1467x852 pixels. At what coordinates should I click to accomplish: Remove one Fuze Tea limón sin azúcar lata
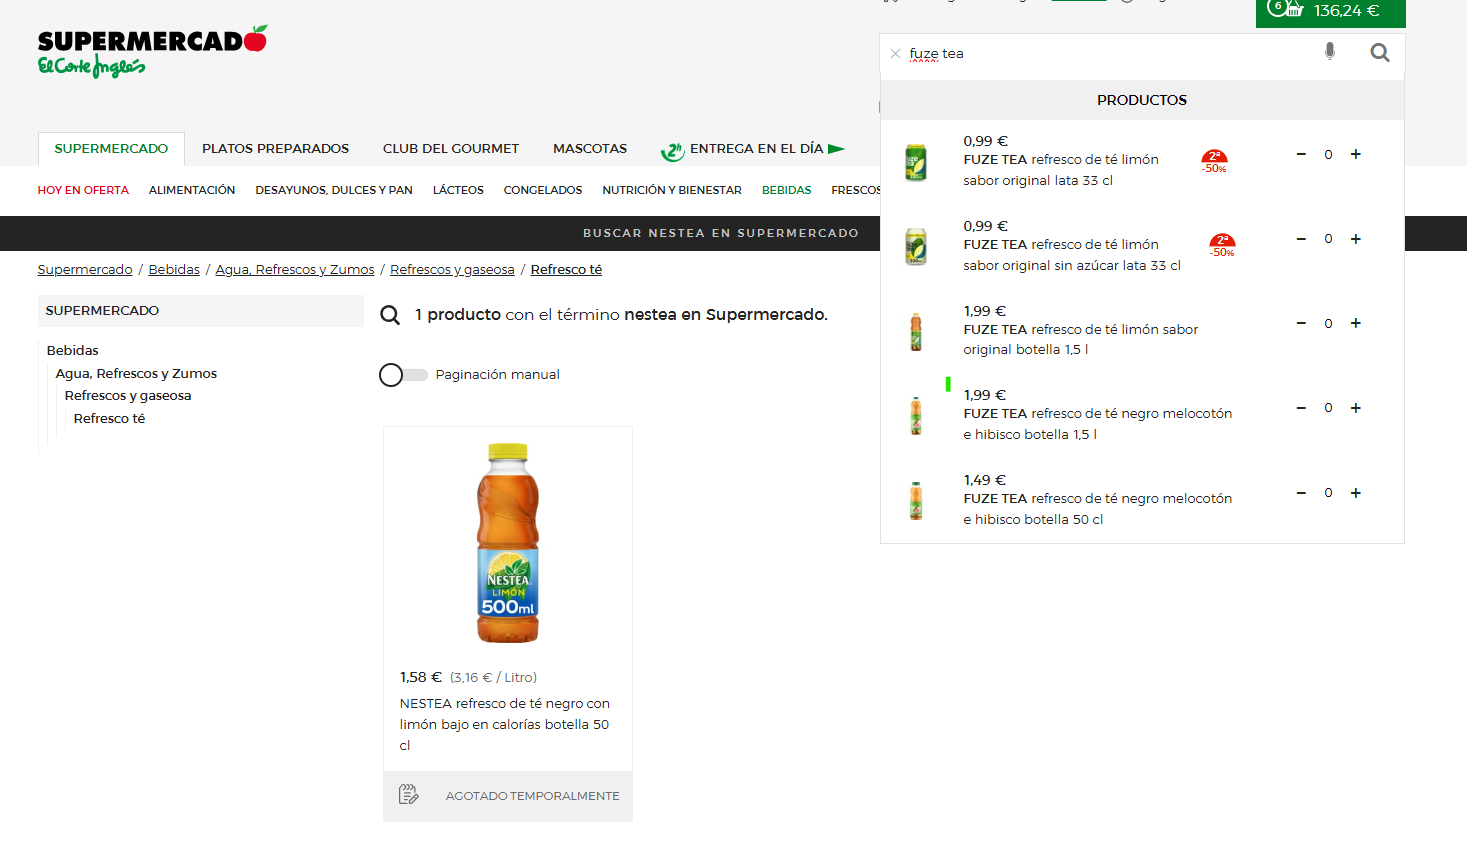click(1301, 239)
